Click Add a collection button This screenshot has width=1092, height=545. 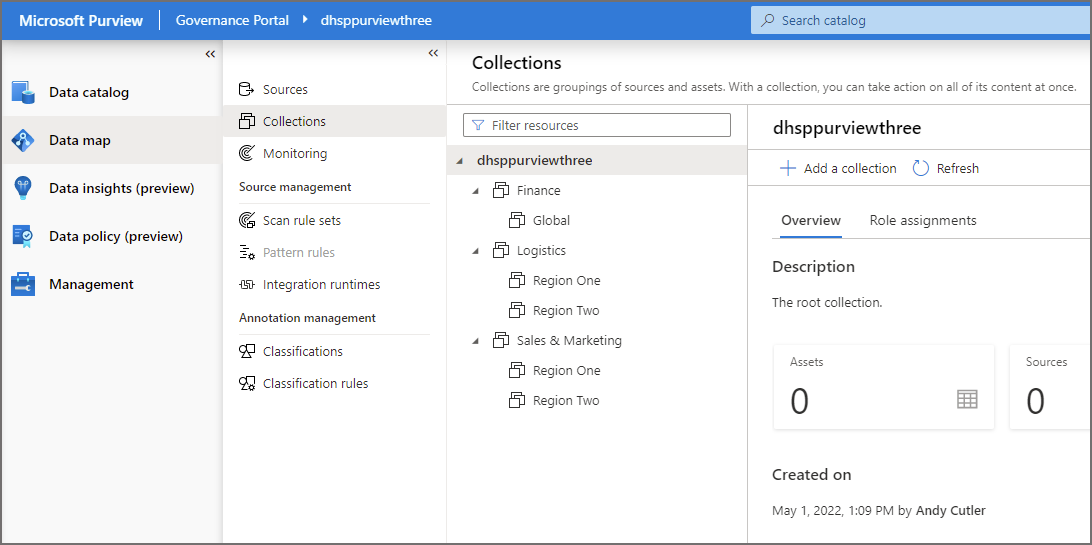tap(838, 168)
